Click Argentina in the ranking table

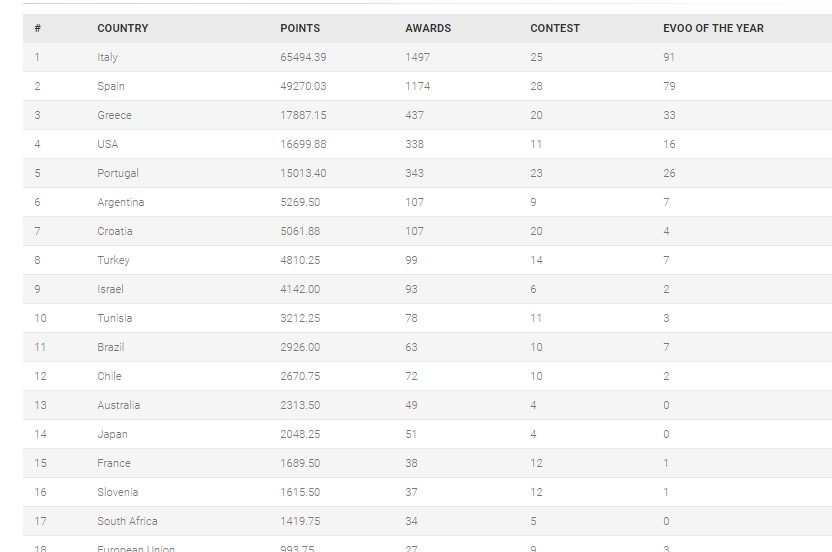(x=120, y=202)
